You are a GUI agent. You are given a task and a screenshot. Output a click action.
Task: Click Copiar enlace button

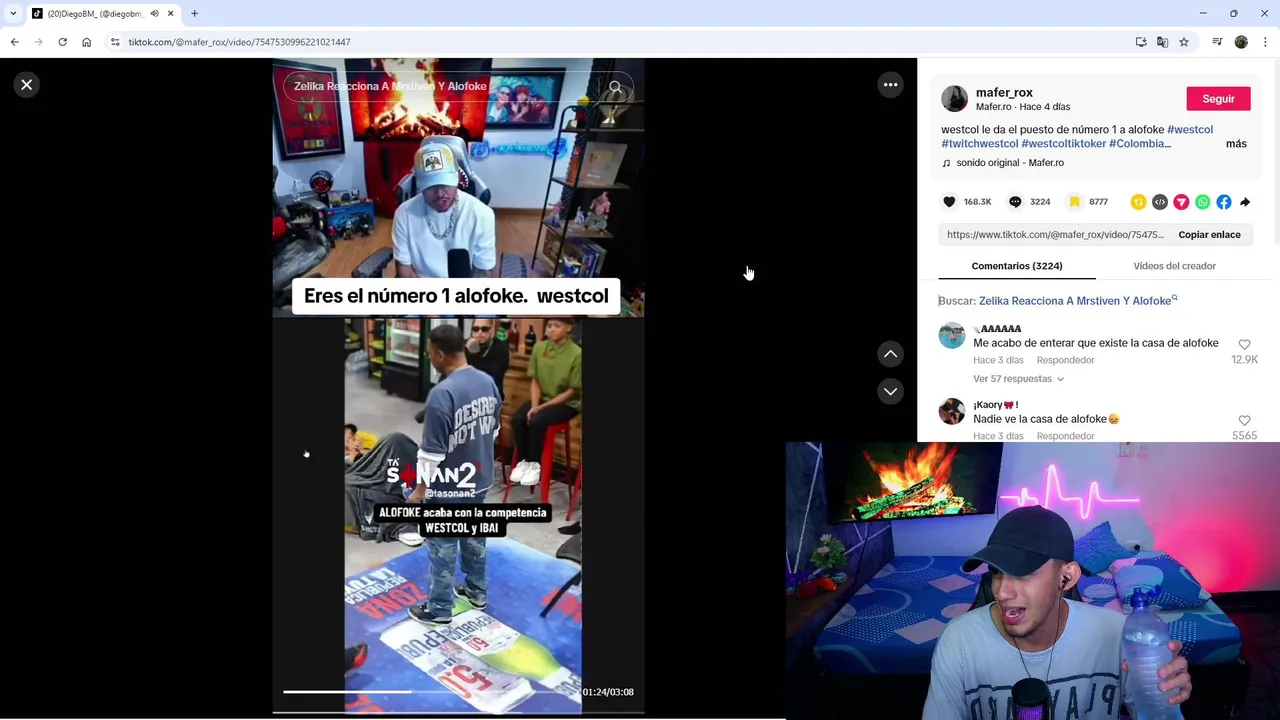point(1209,235)
